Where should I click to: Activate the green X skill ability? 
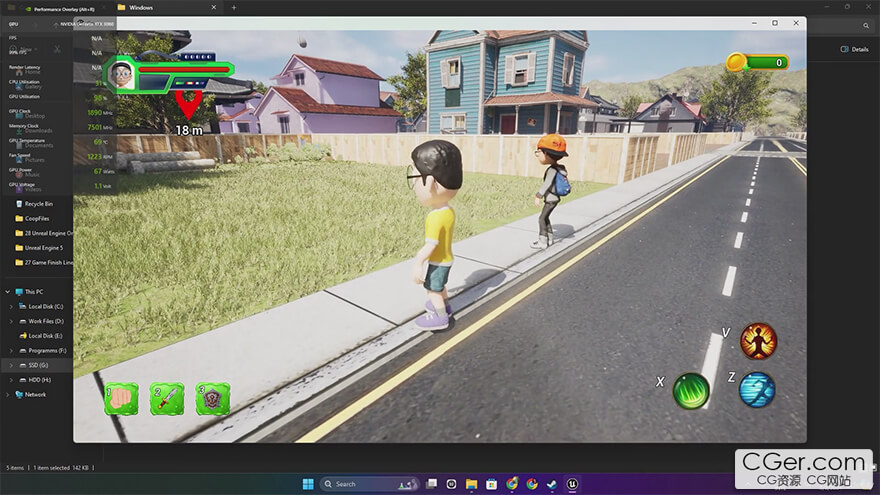click(x=691, y=391)
